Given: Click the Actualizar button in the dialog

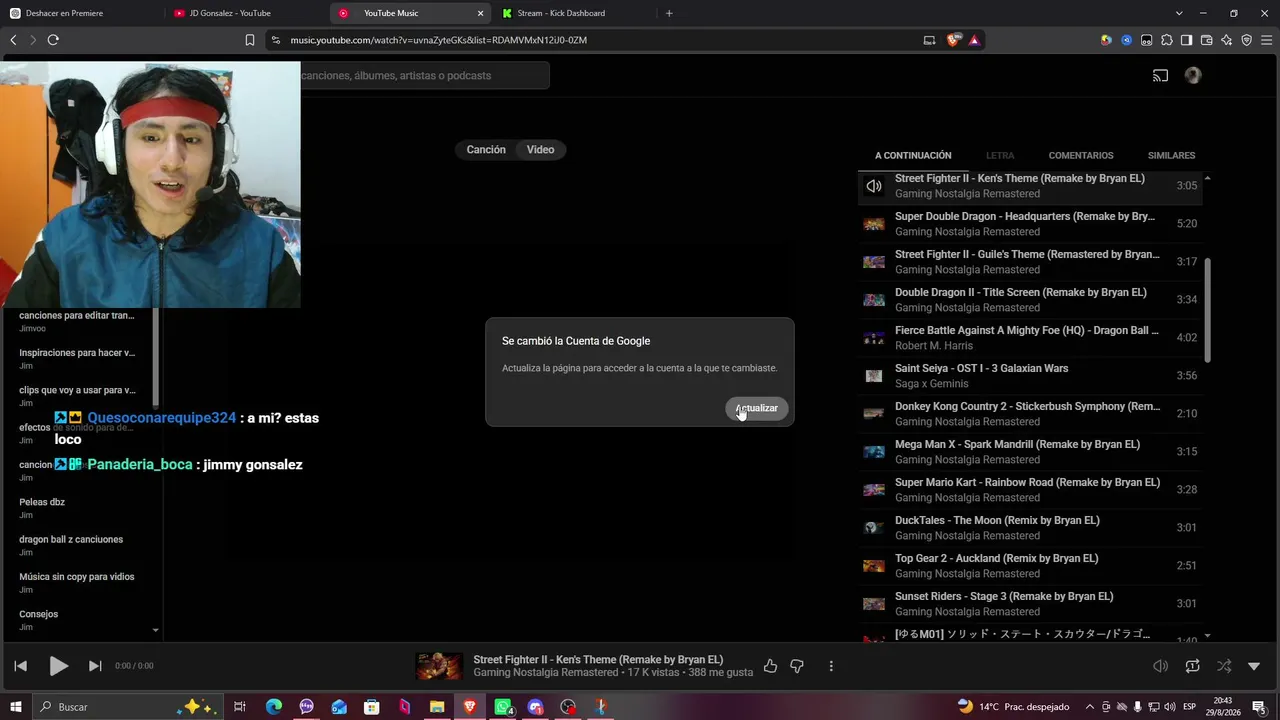Looking at the screenshot, I should pyautogui.click(x=757, y=408).
